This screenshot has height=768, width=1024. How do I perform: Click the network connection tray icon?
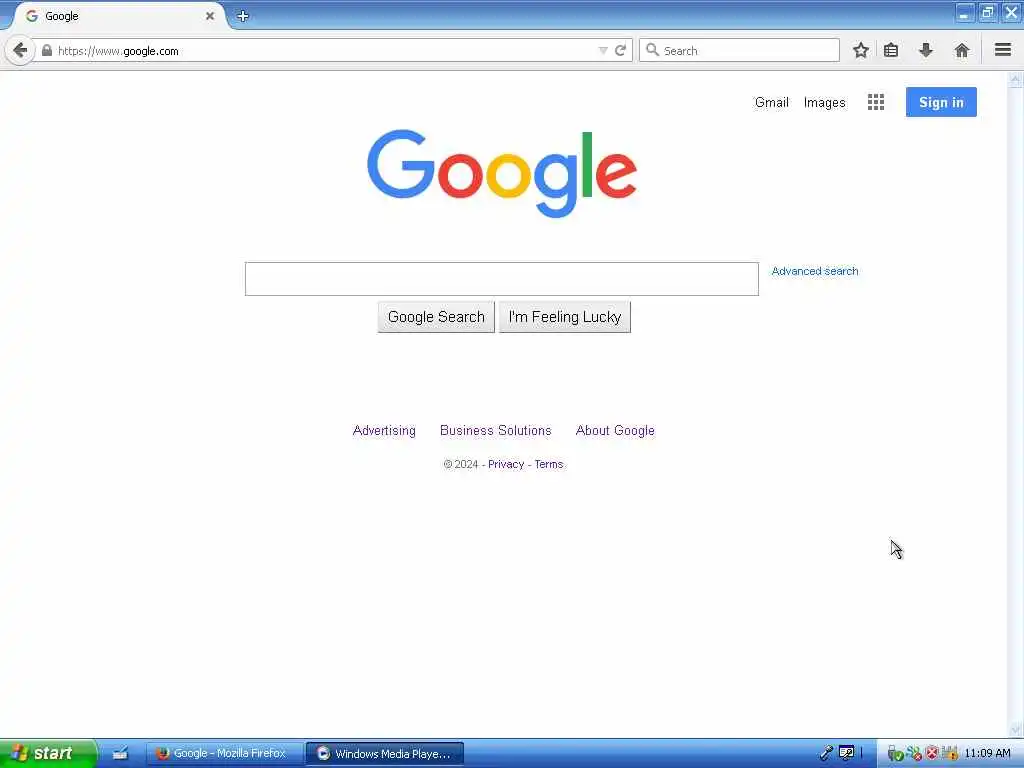pos(914,754)
